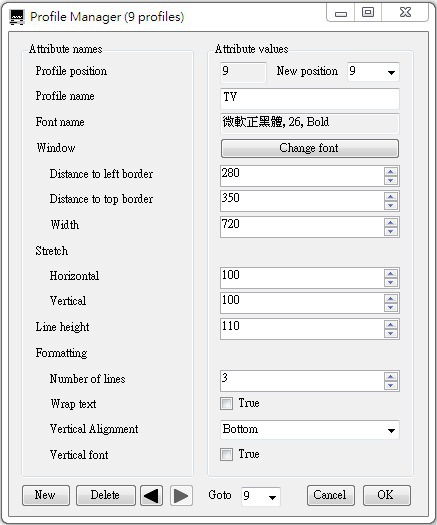Screen dimensions: 437x525
Task: Decrease Horizontal stretch value
Action: (391, 282)
